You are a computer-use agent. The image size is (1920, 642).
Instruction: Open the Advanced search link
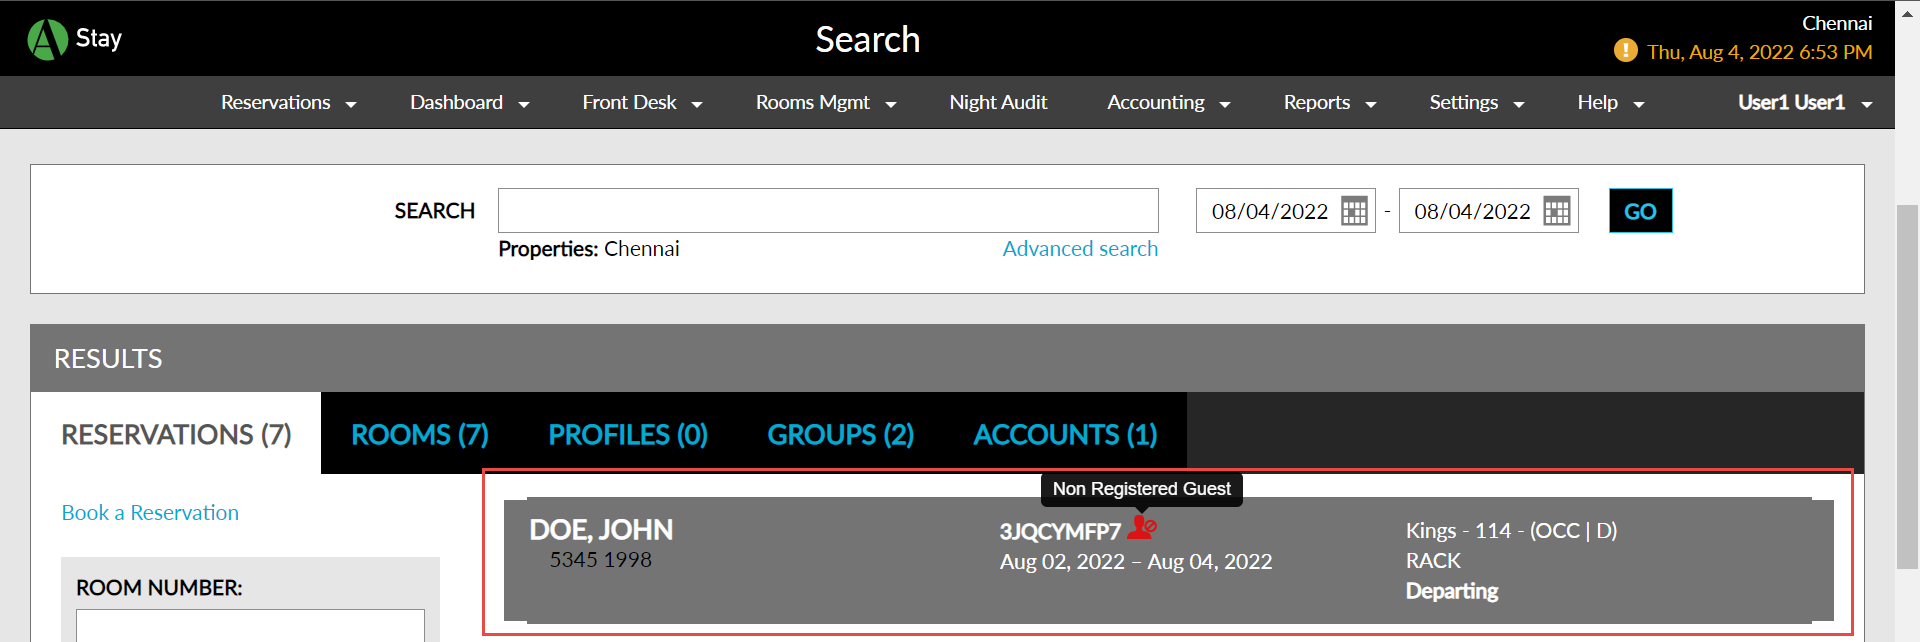[1080, 249]
